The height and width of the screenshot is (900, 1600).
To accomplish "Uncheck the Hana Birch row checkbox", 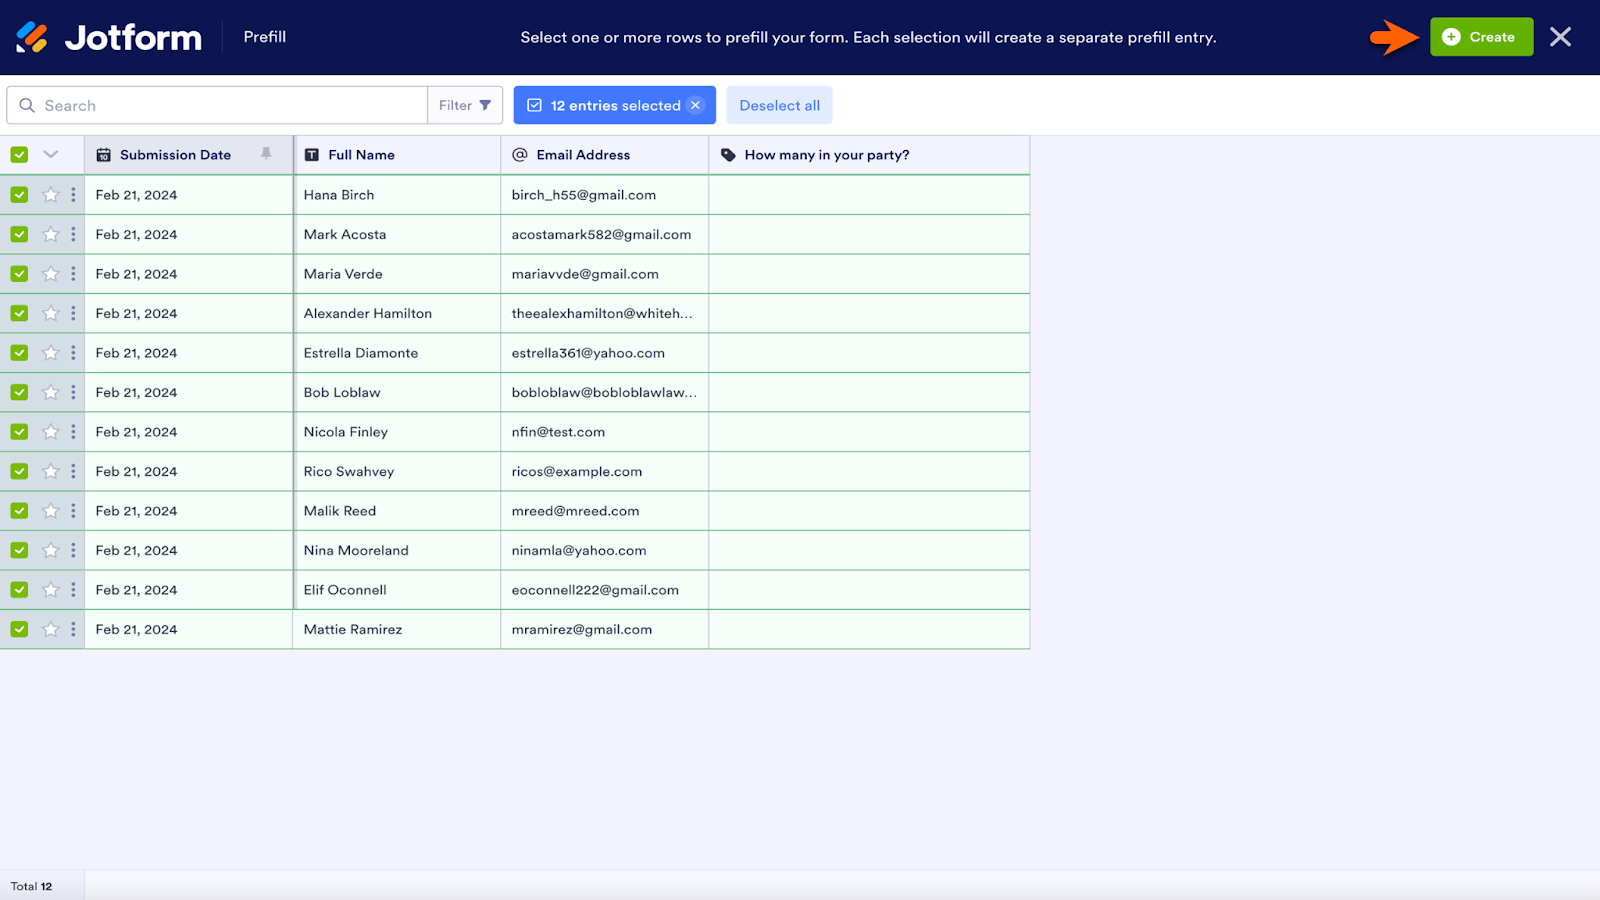I will 19,195.
